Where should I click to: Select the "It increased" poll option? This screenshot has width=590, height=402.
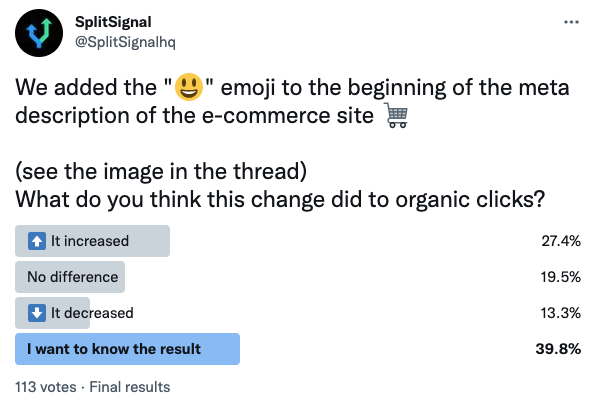pos(92,241)
